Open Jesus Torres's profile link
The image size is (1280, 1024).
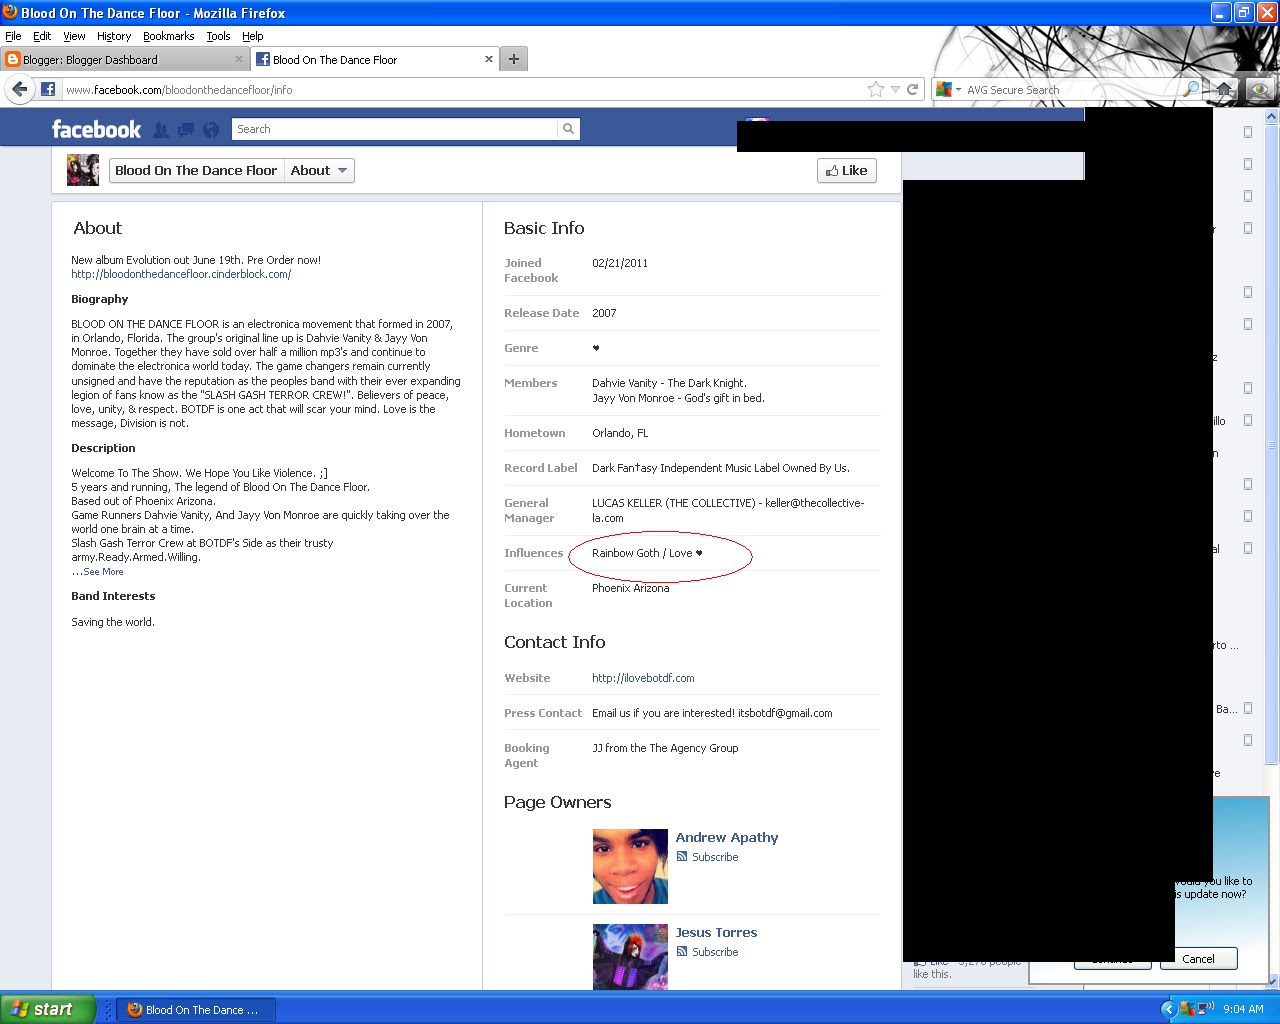(x=716, y=932)
